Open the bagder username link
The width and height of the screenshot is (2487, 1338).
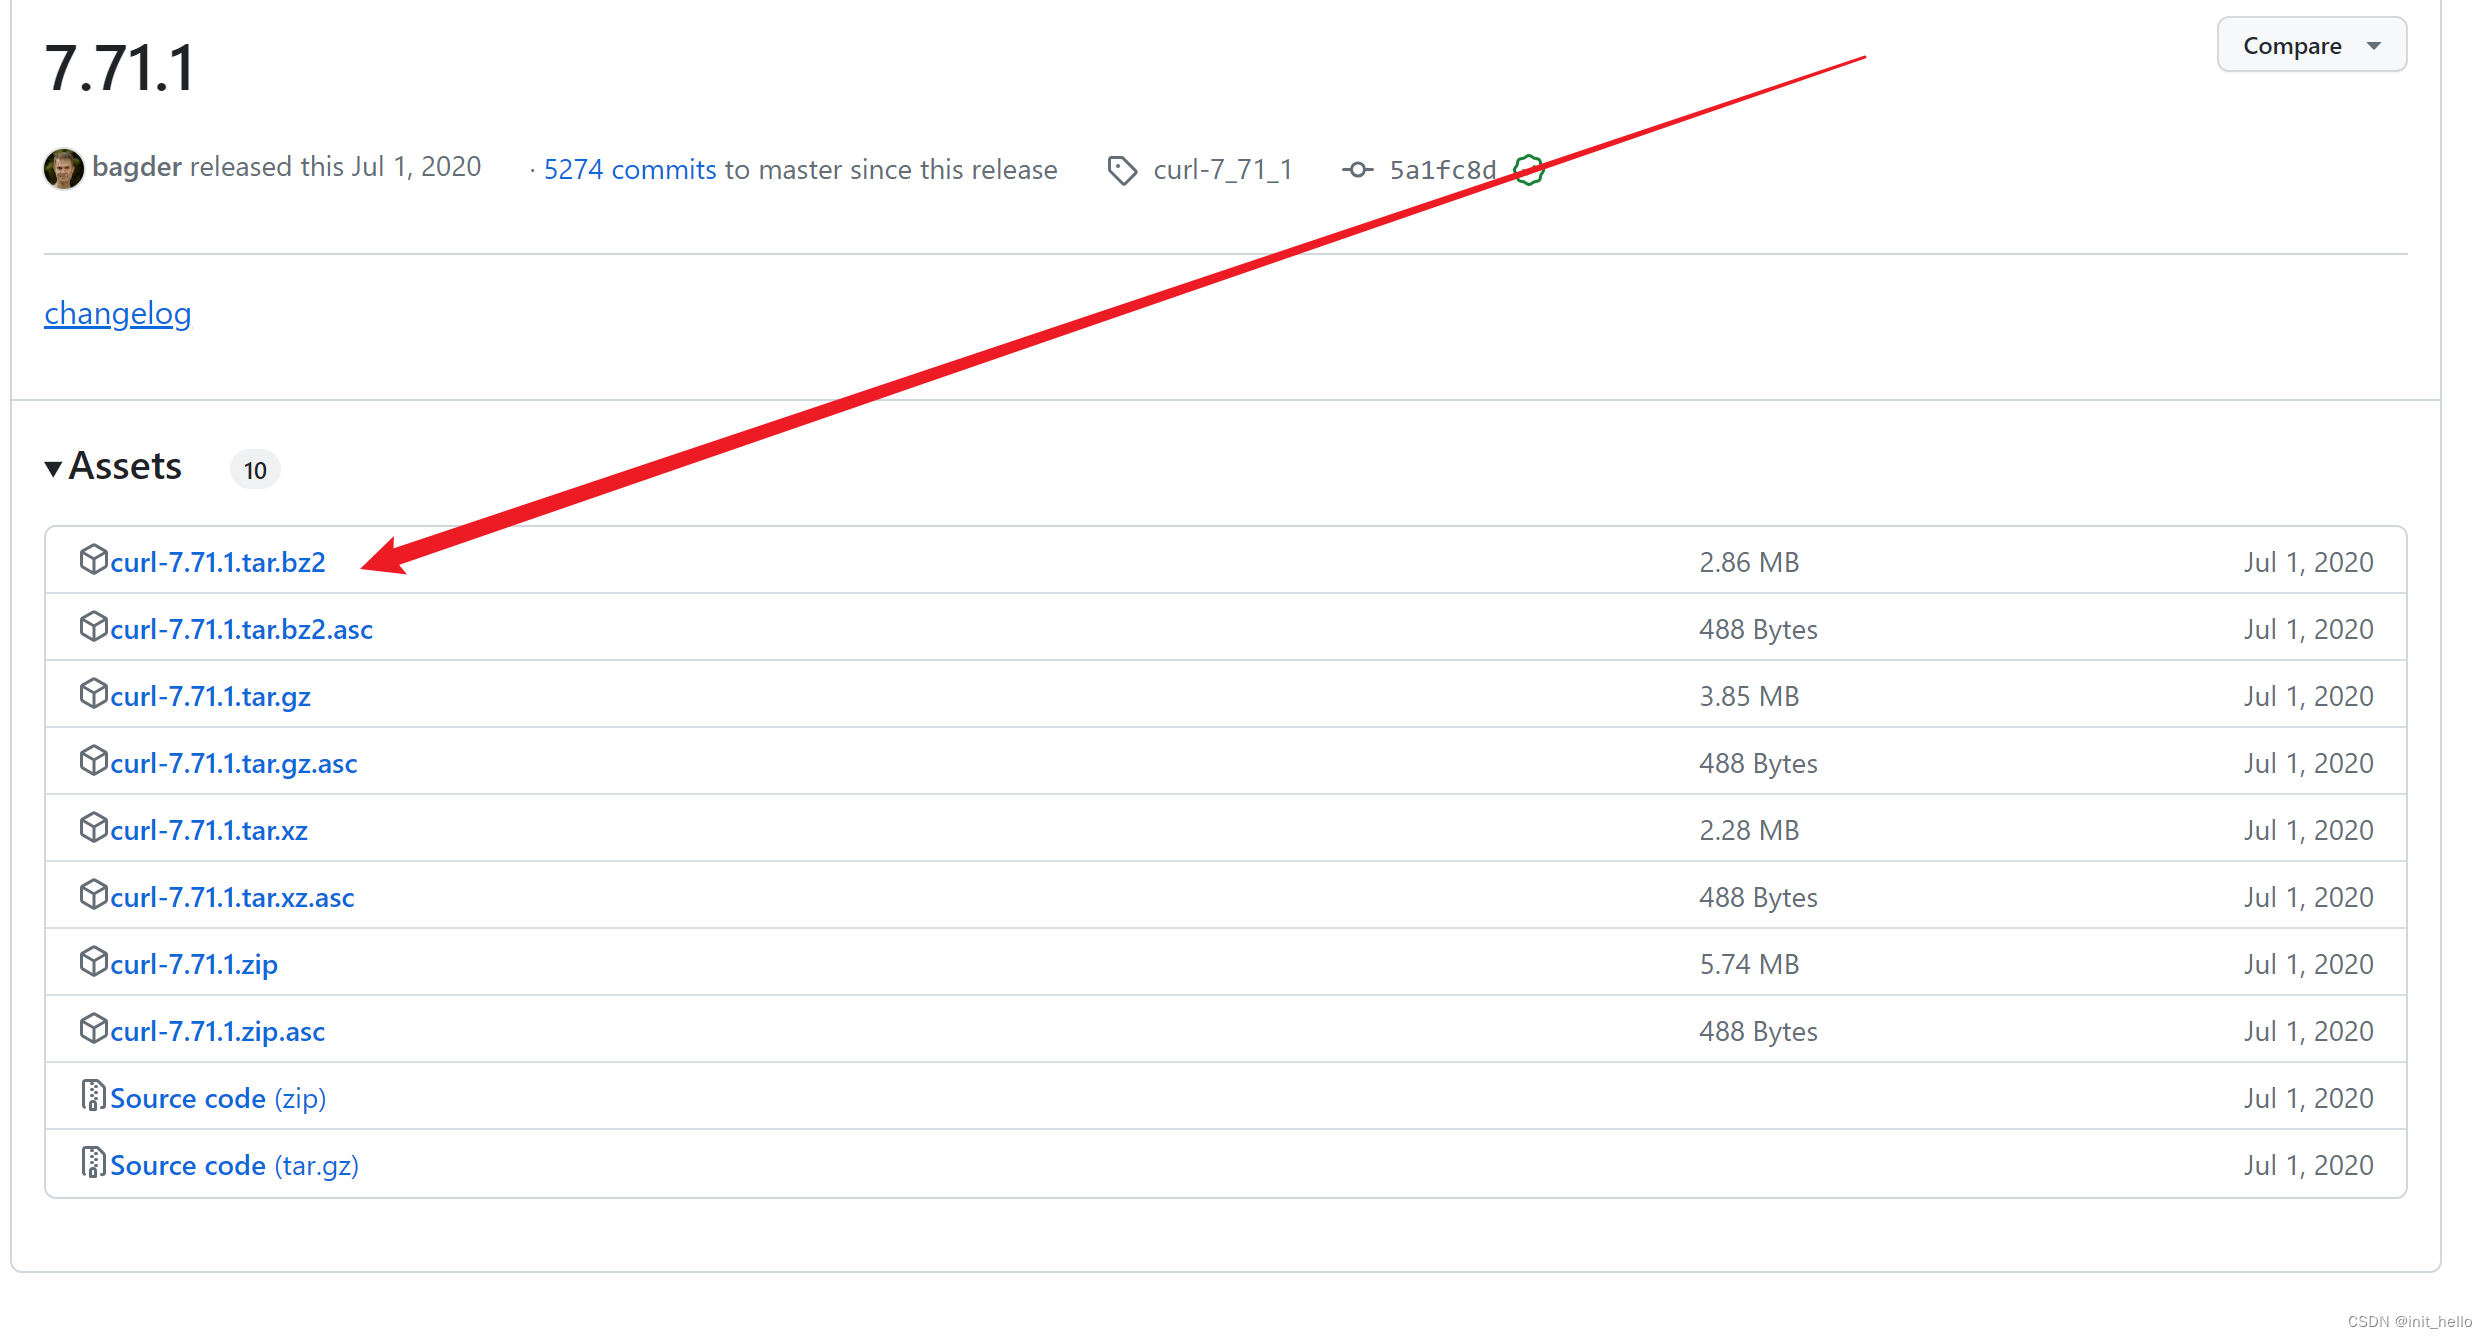137,167
